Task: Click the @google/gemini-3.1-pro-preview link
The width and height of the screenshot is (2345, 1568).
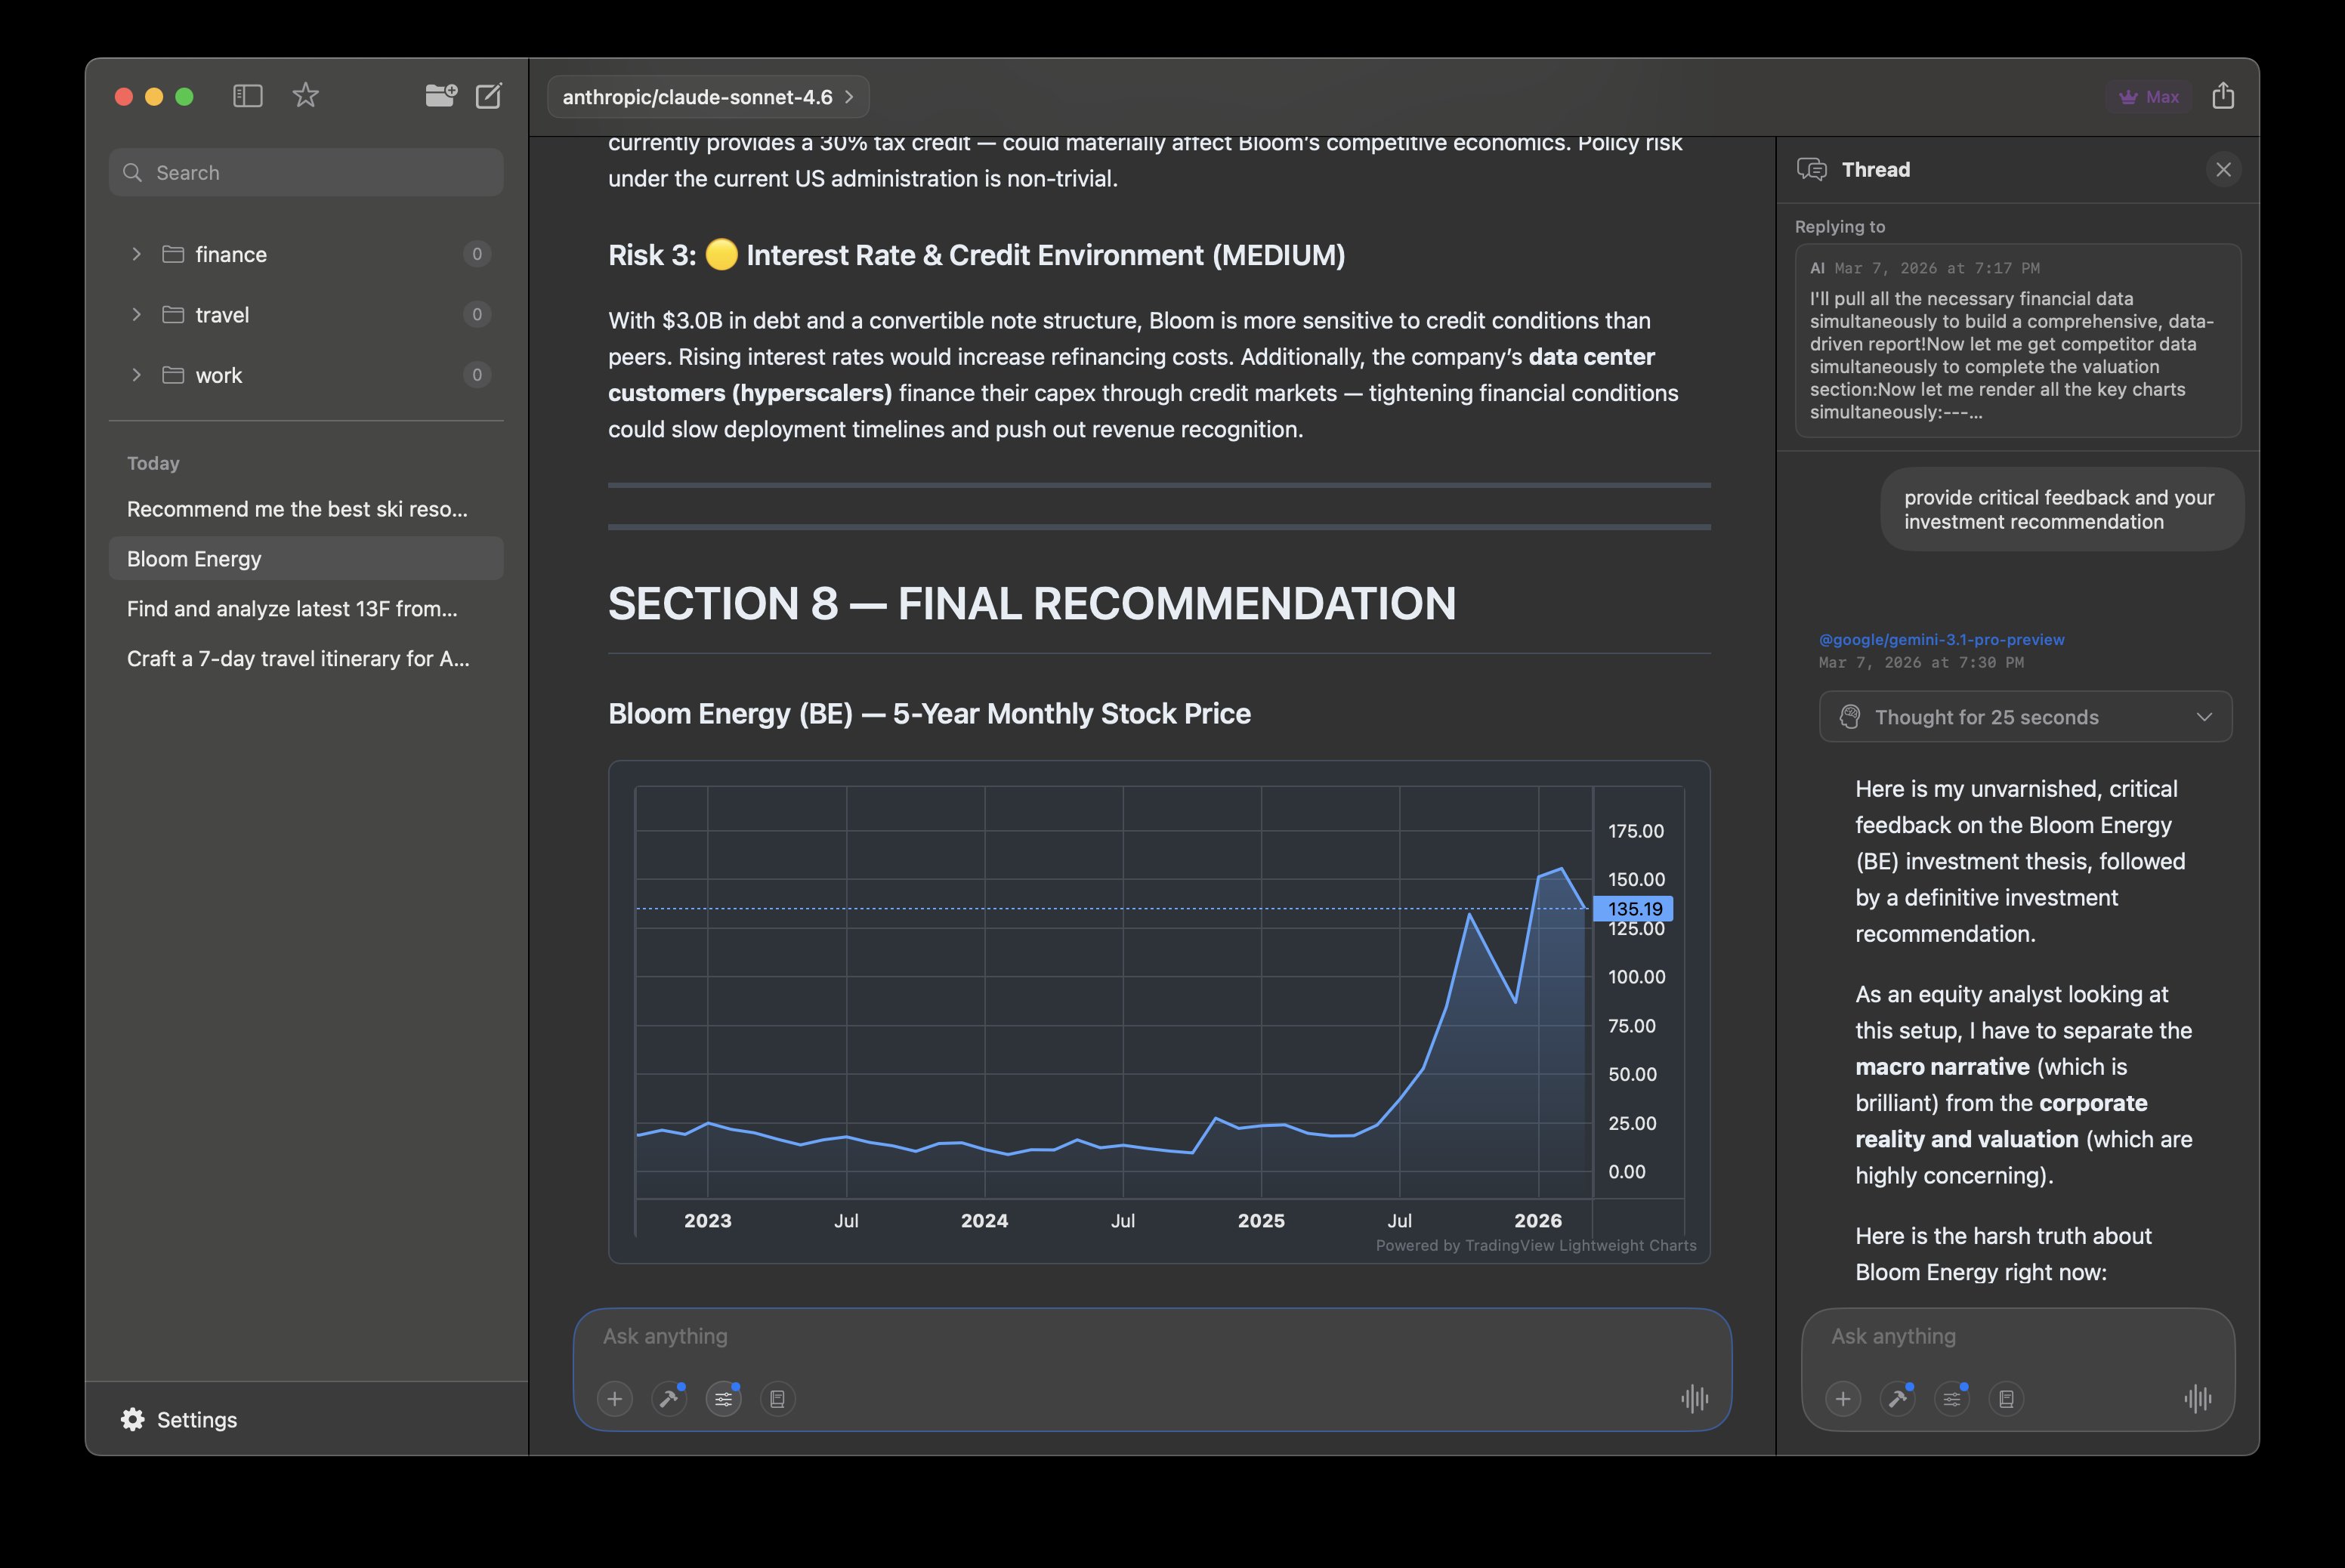Action: tap(1940, 640)
